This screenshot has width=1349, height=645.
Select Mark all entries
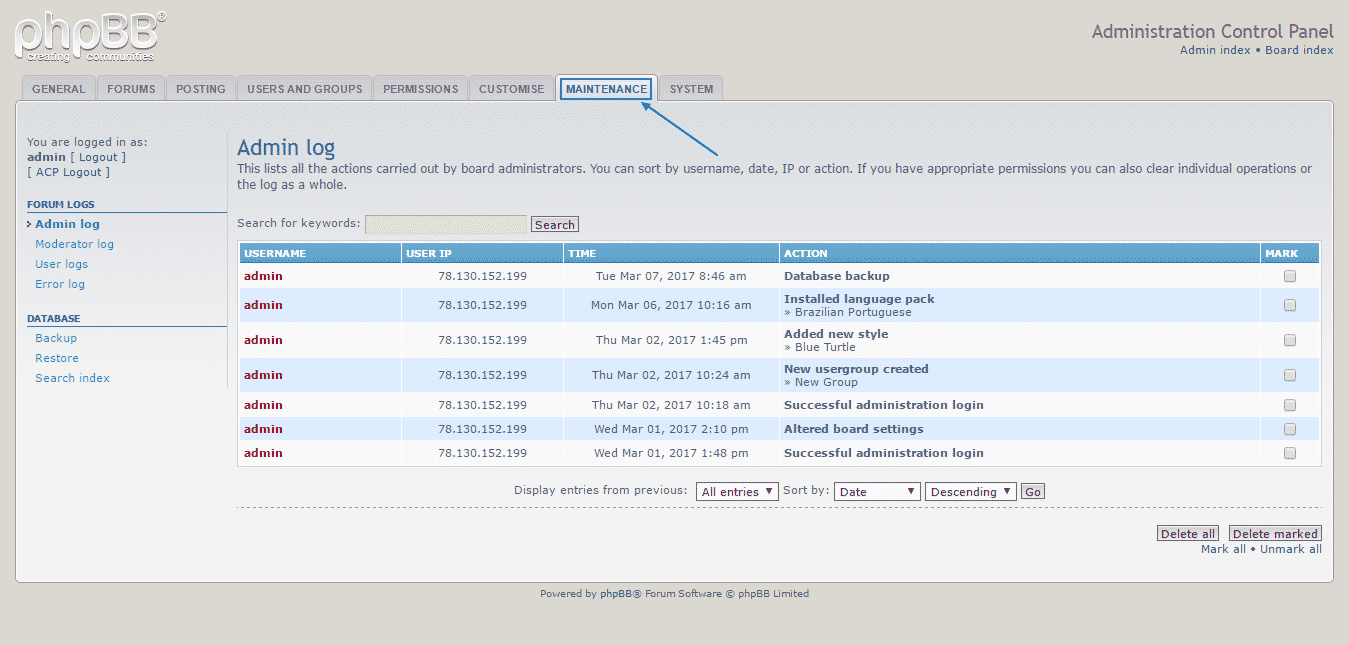pyautogui.click(x=1223, y=548)
